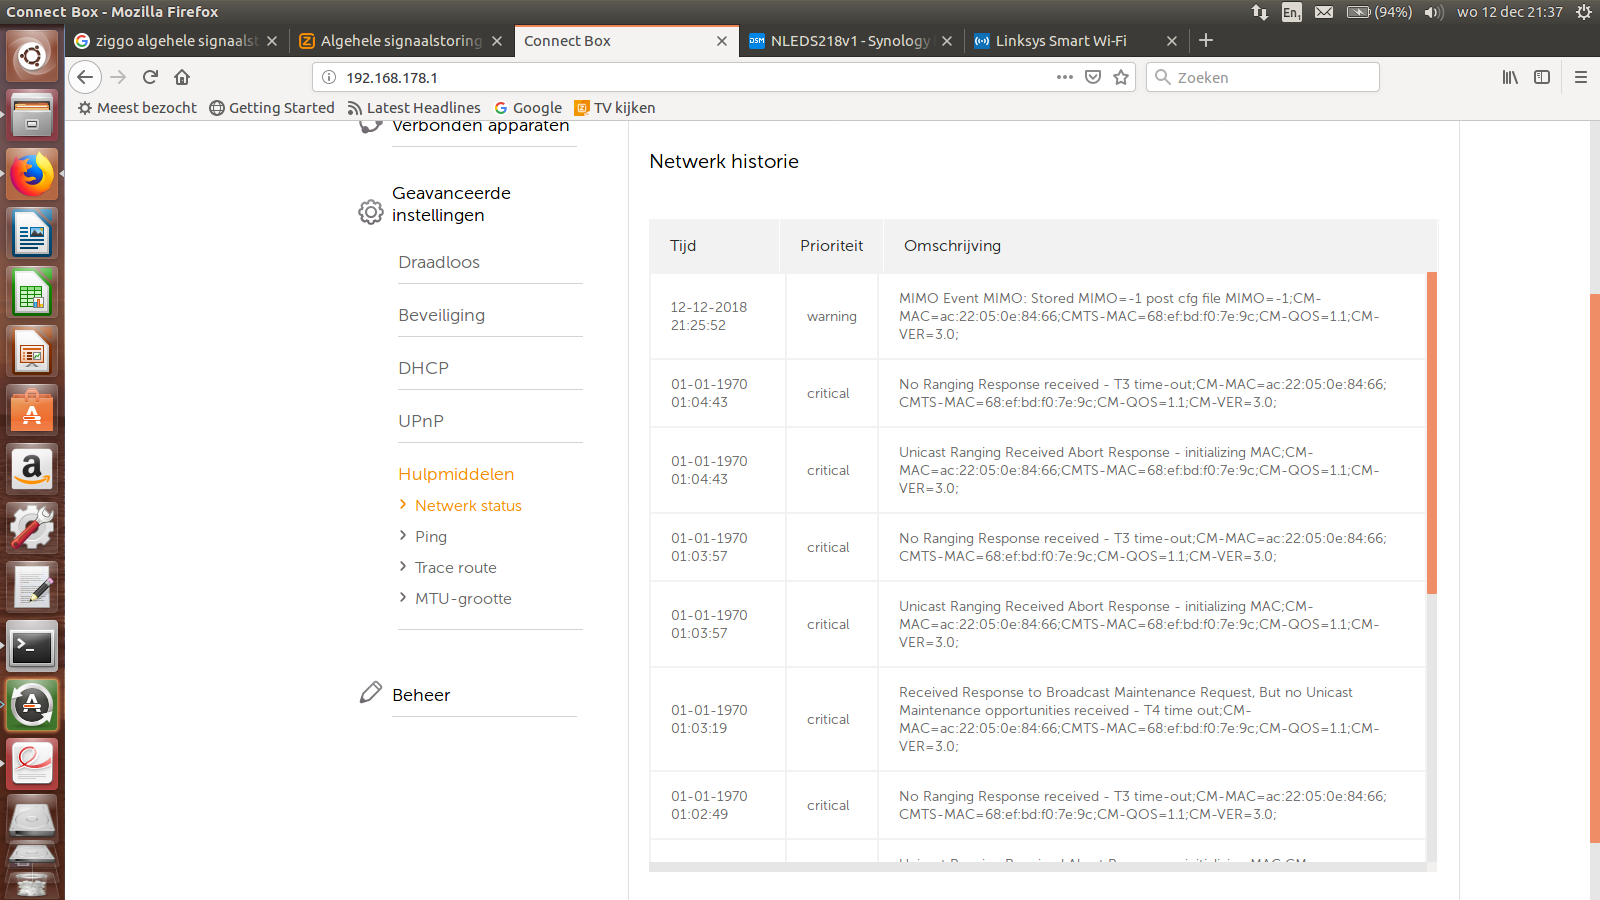Open a new browser tab
Viewport: 1600px width, 900px height.
coord(1206,40)
